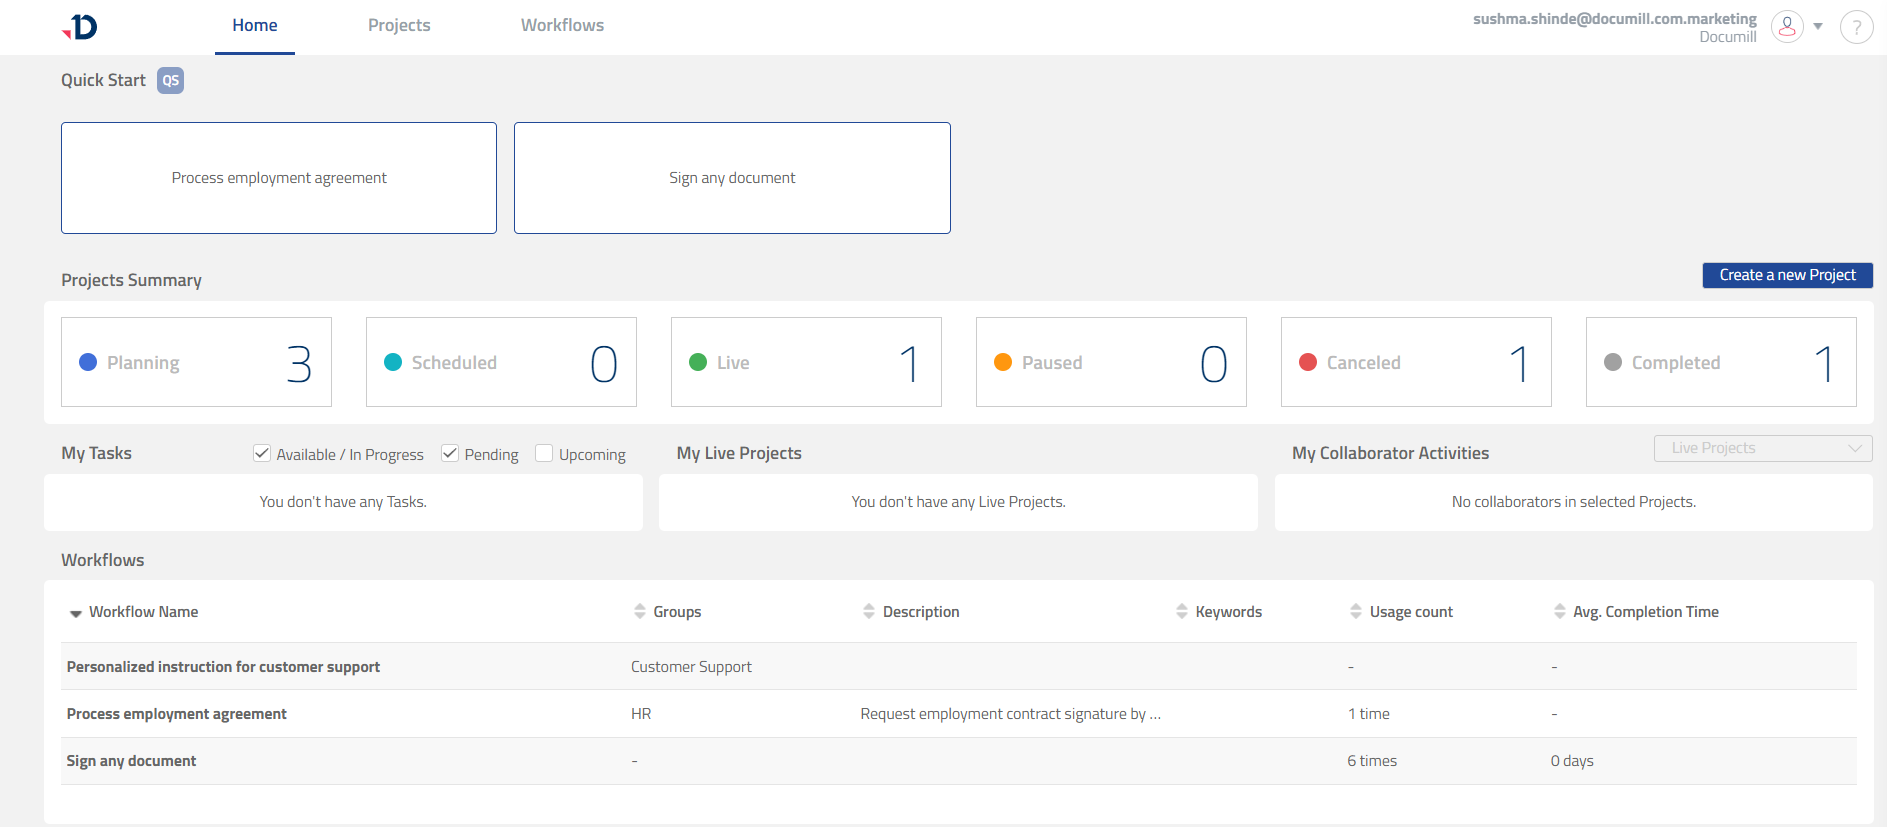The height and width of the screenshot is (827, 1887).
Task: Sort by Description column arrows
Action: (869, 611)
